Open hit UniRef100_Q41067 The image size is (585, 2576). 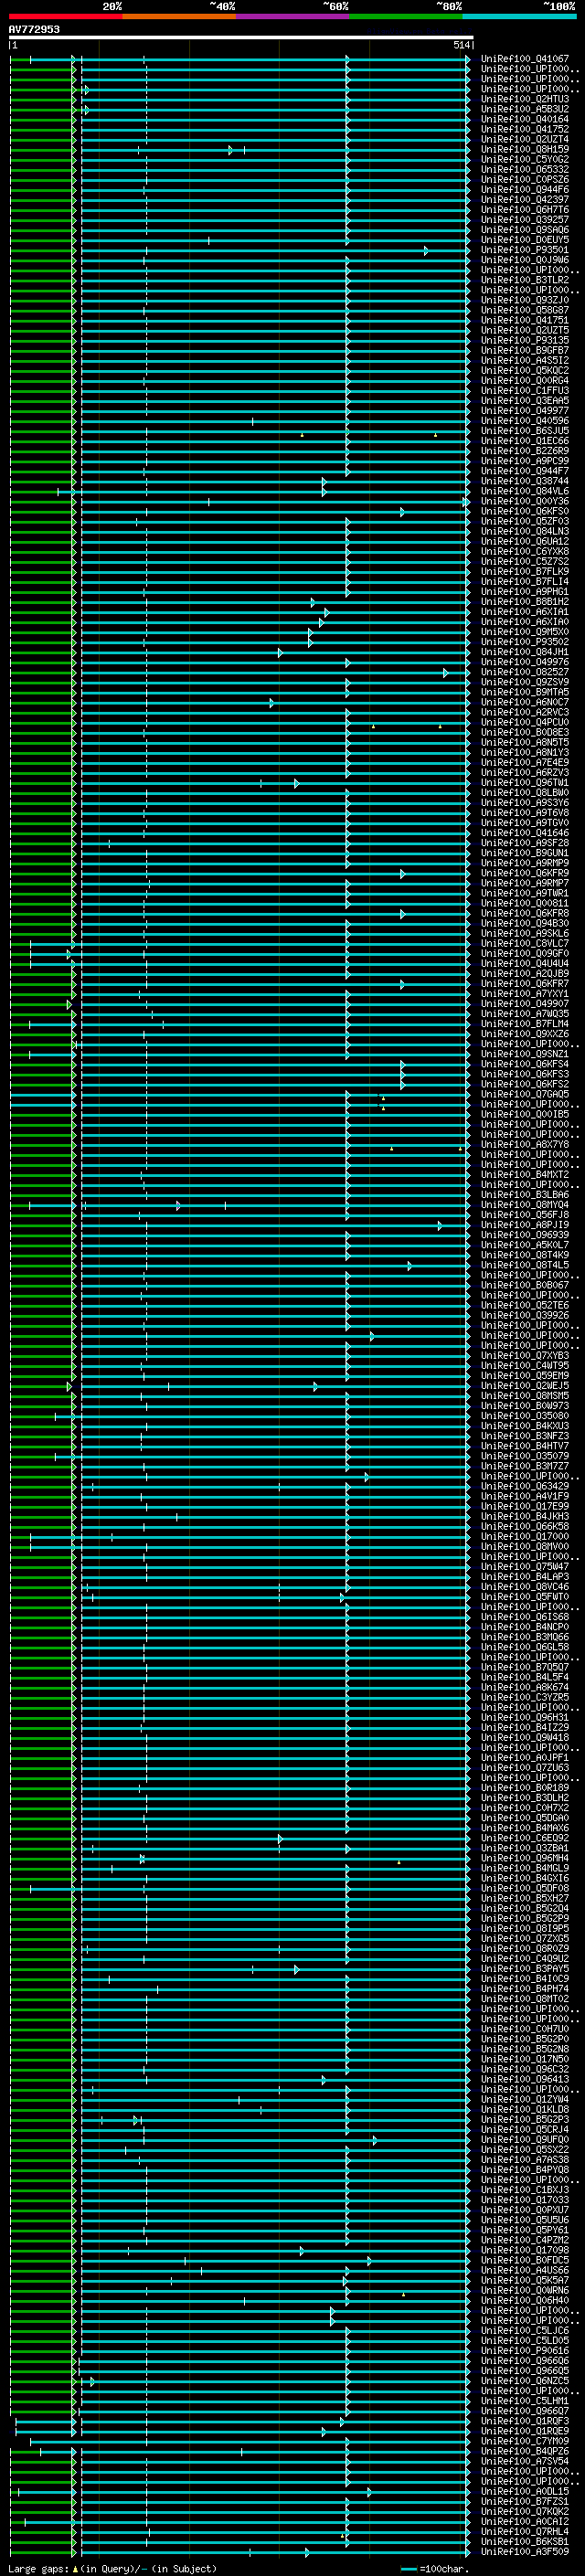point(525,59)
